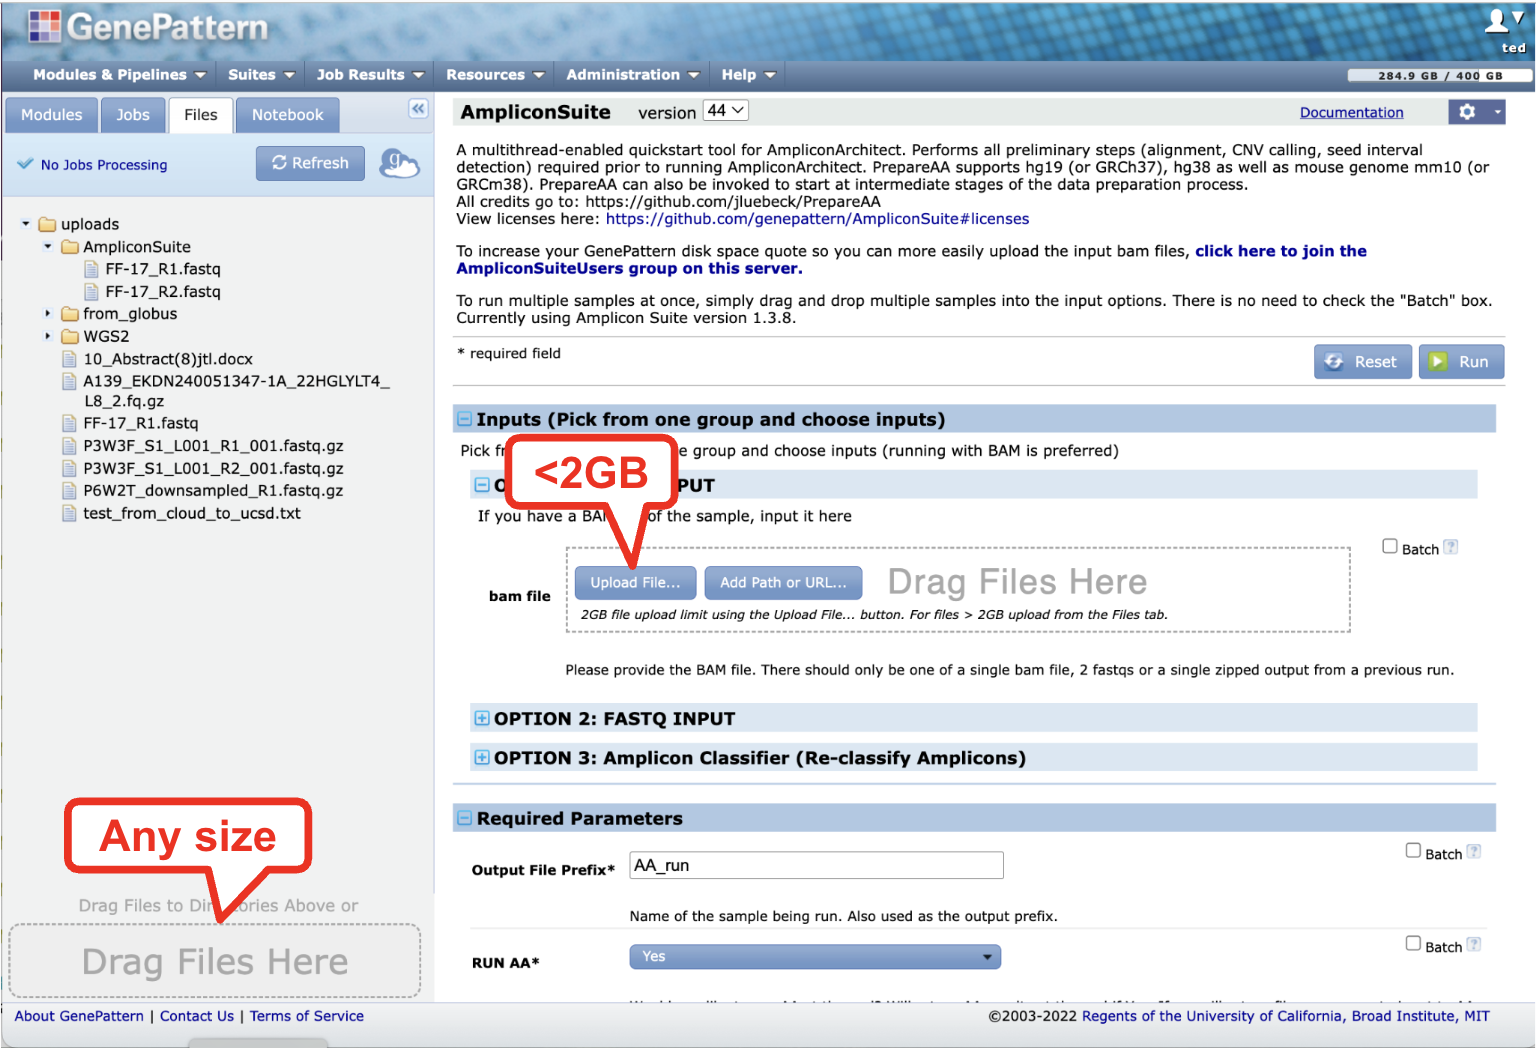Open the Documentation link
Image resolution: width=1536 pixels, height=1048 pixels.
pyautogui.click(x=1351, y=113)
